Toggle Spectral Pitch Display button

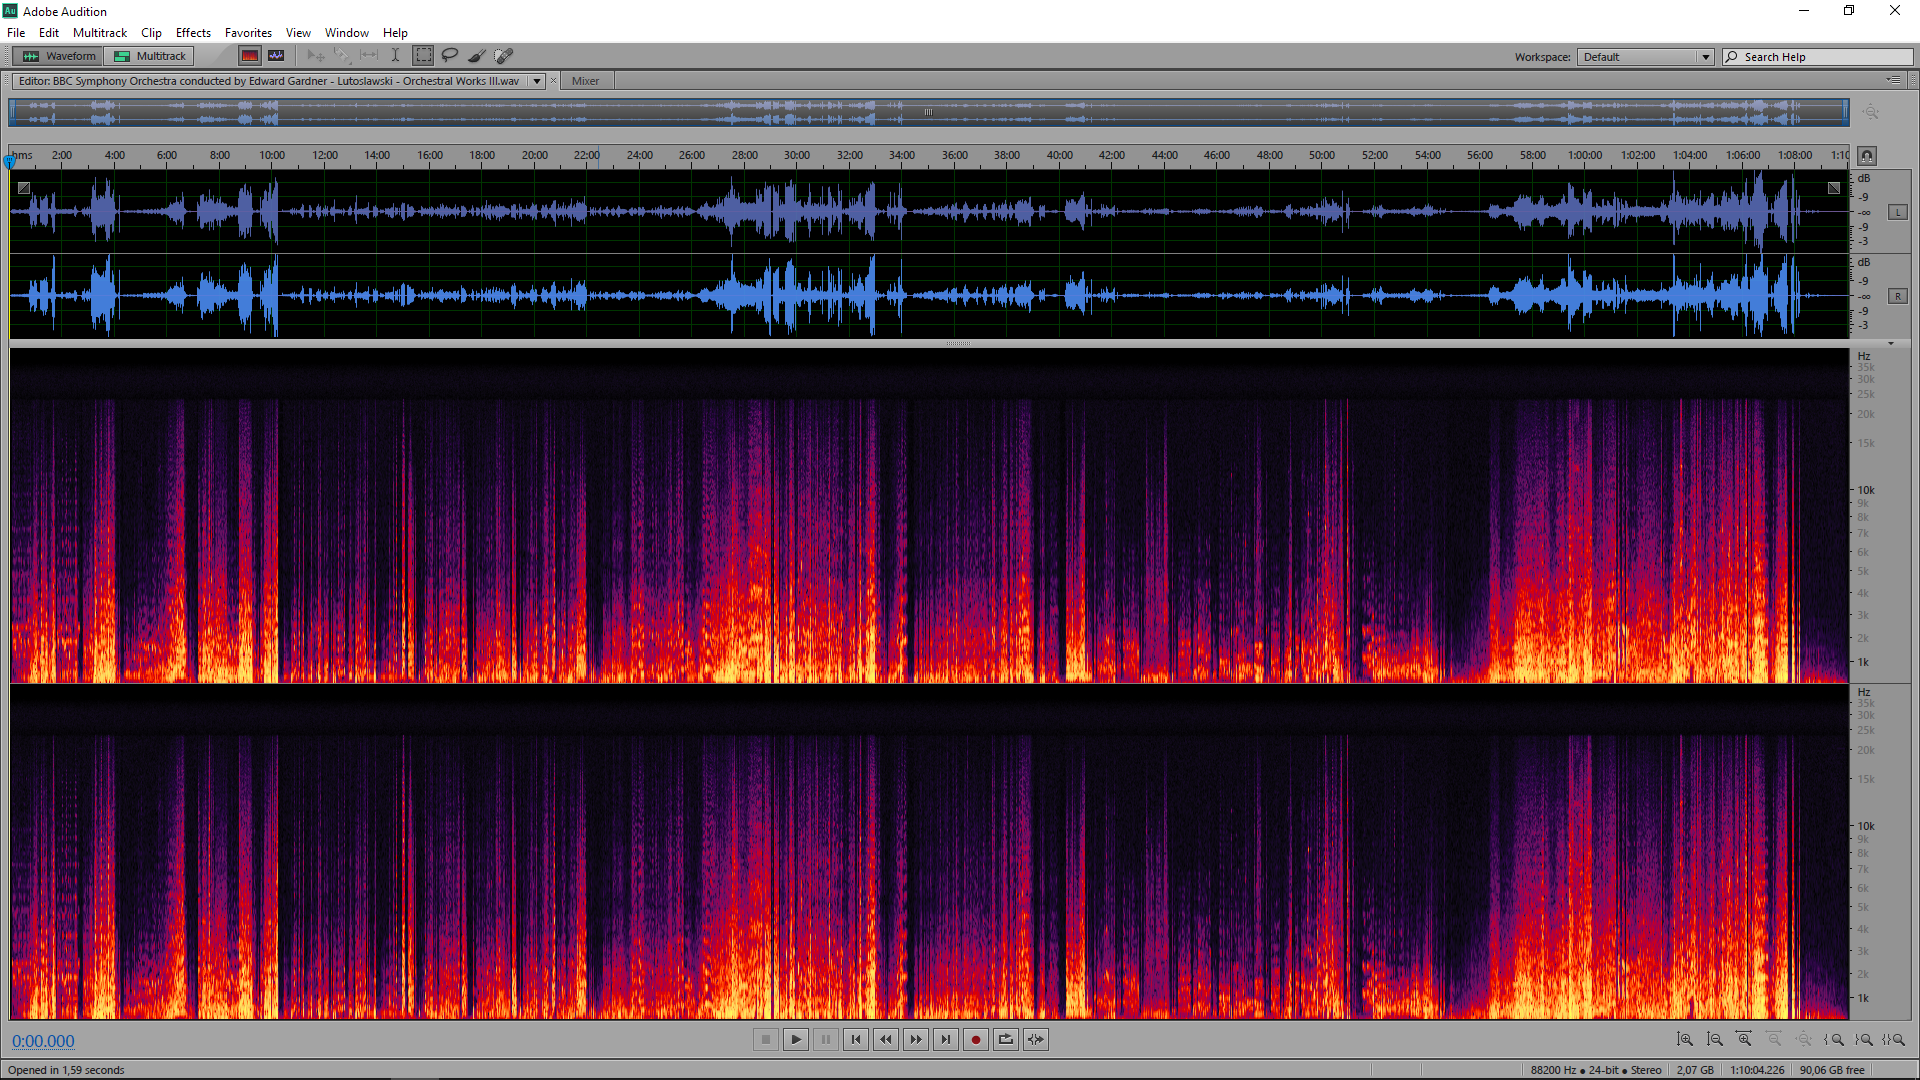pyautogui.click(x=276, y=56)
